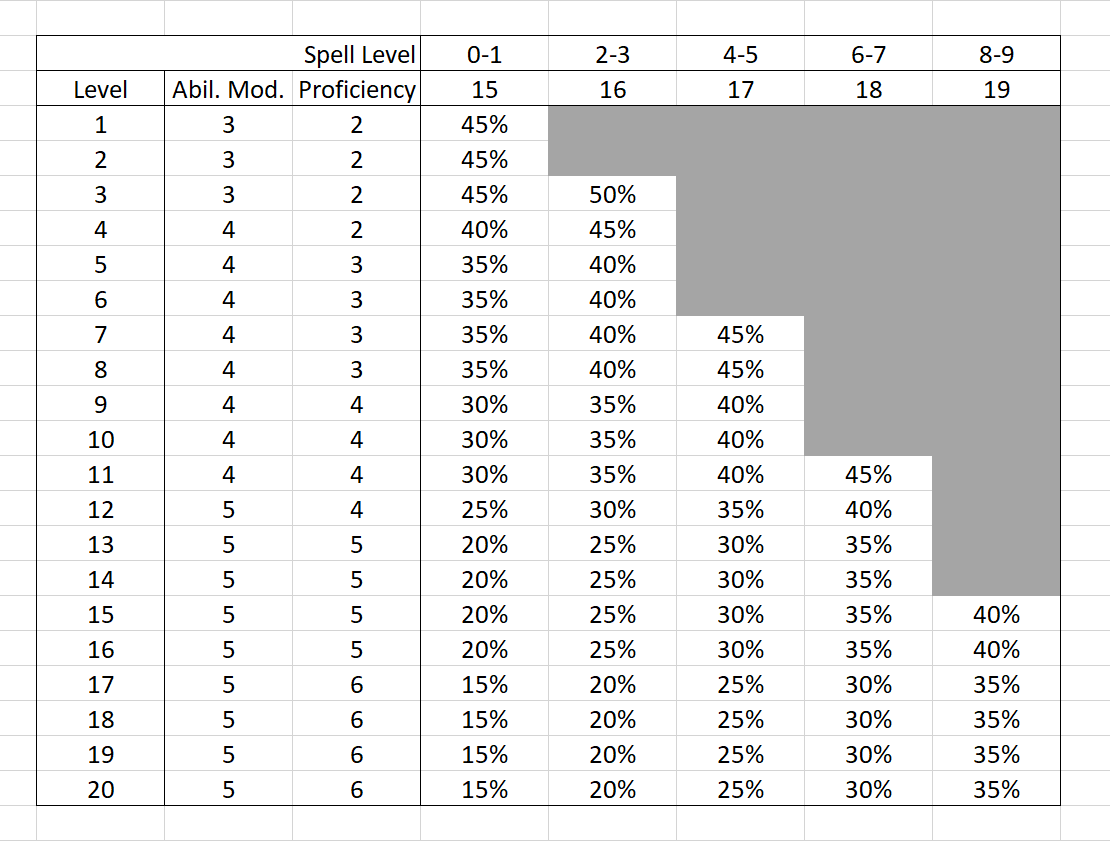The height and width of the screenshot is (841, 1110).
Task: Select the Level 20 cell
Action: [x=101, y=789]
